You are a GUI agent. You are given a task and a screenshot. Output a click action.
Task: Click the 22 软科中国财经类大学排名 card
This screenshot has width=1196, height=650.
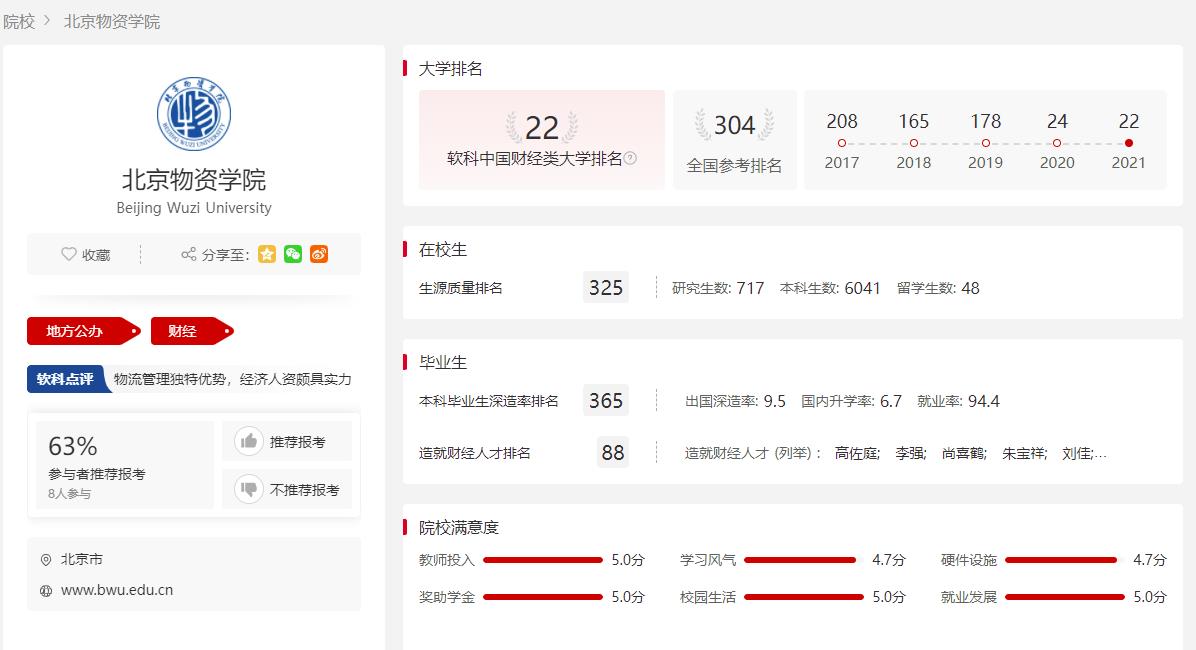541,139
